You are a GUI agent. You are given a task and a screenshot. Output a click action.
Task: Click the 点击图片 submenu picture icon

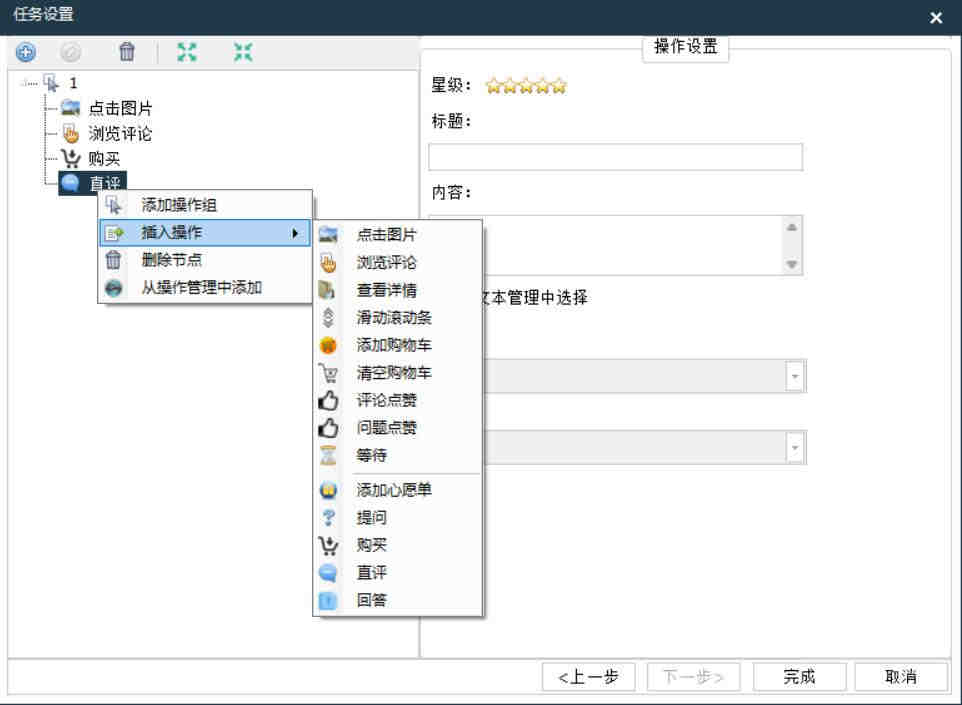(x=328, y=235)
